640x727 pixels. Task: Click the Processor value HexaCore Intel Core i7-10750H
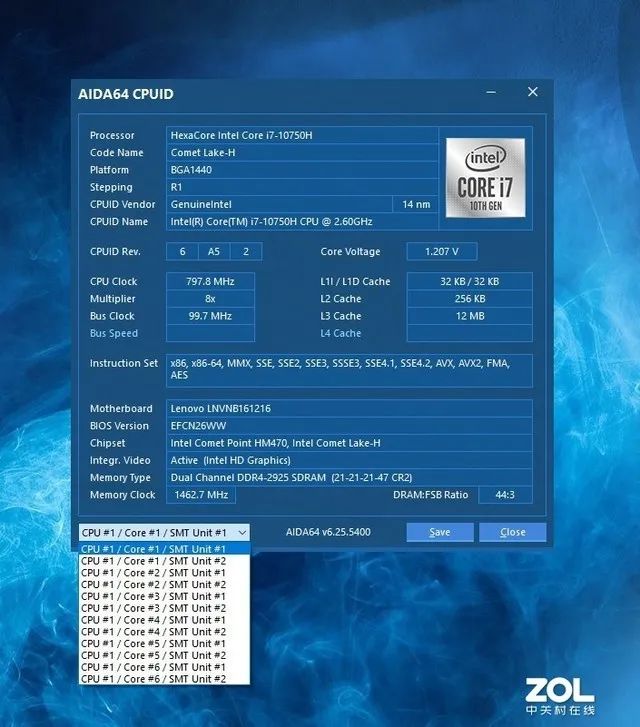[302, 135]
